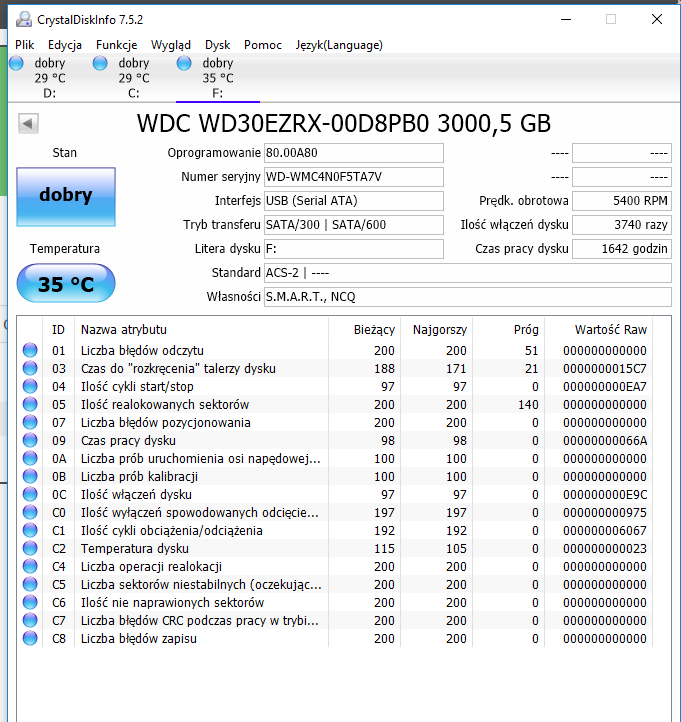
Task: Select the 'Liczba błędów zapisu' attribute name
Action: coord(139,638)
